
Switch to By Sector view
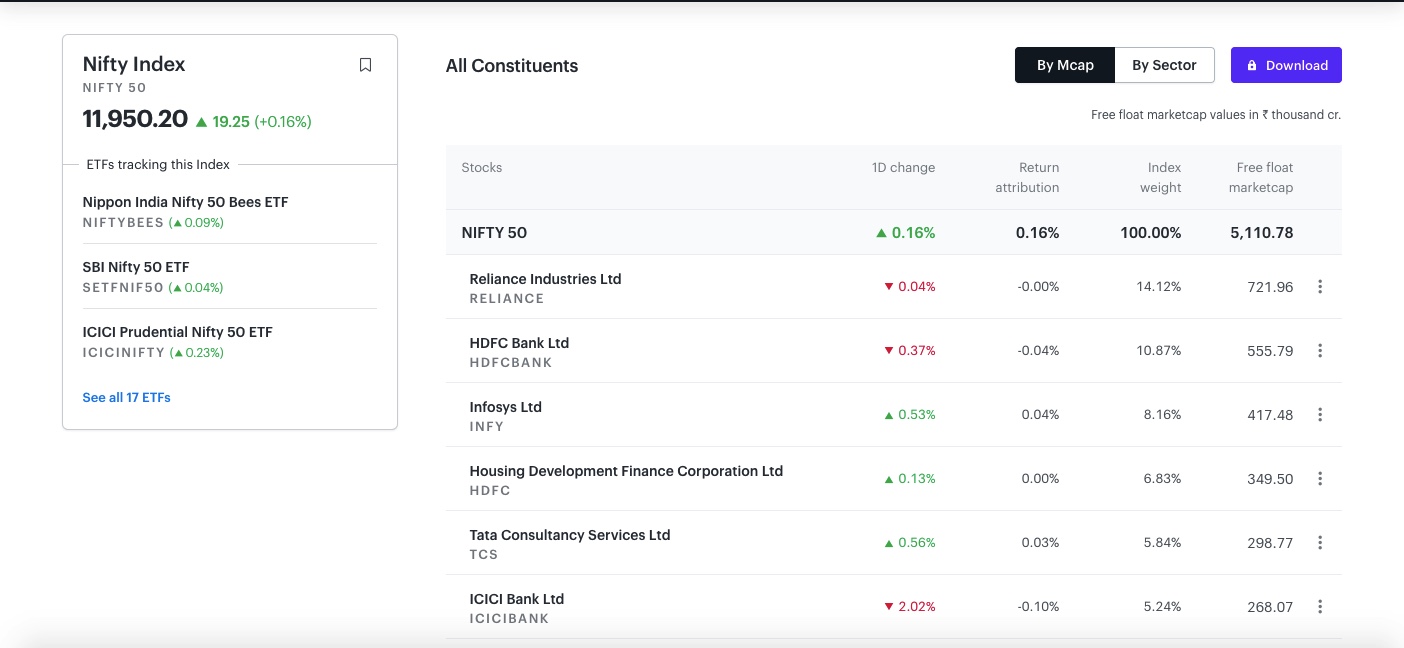(x=1164, y=65)
